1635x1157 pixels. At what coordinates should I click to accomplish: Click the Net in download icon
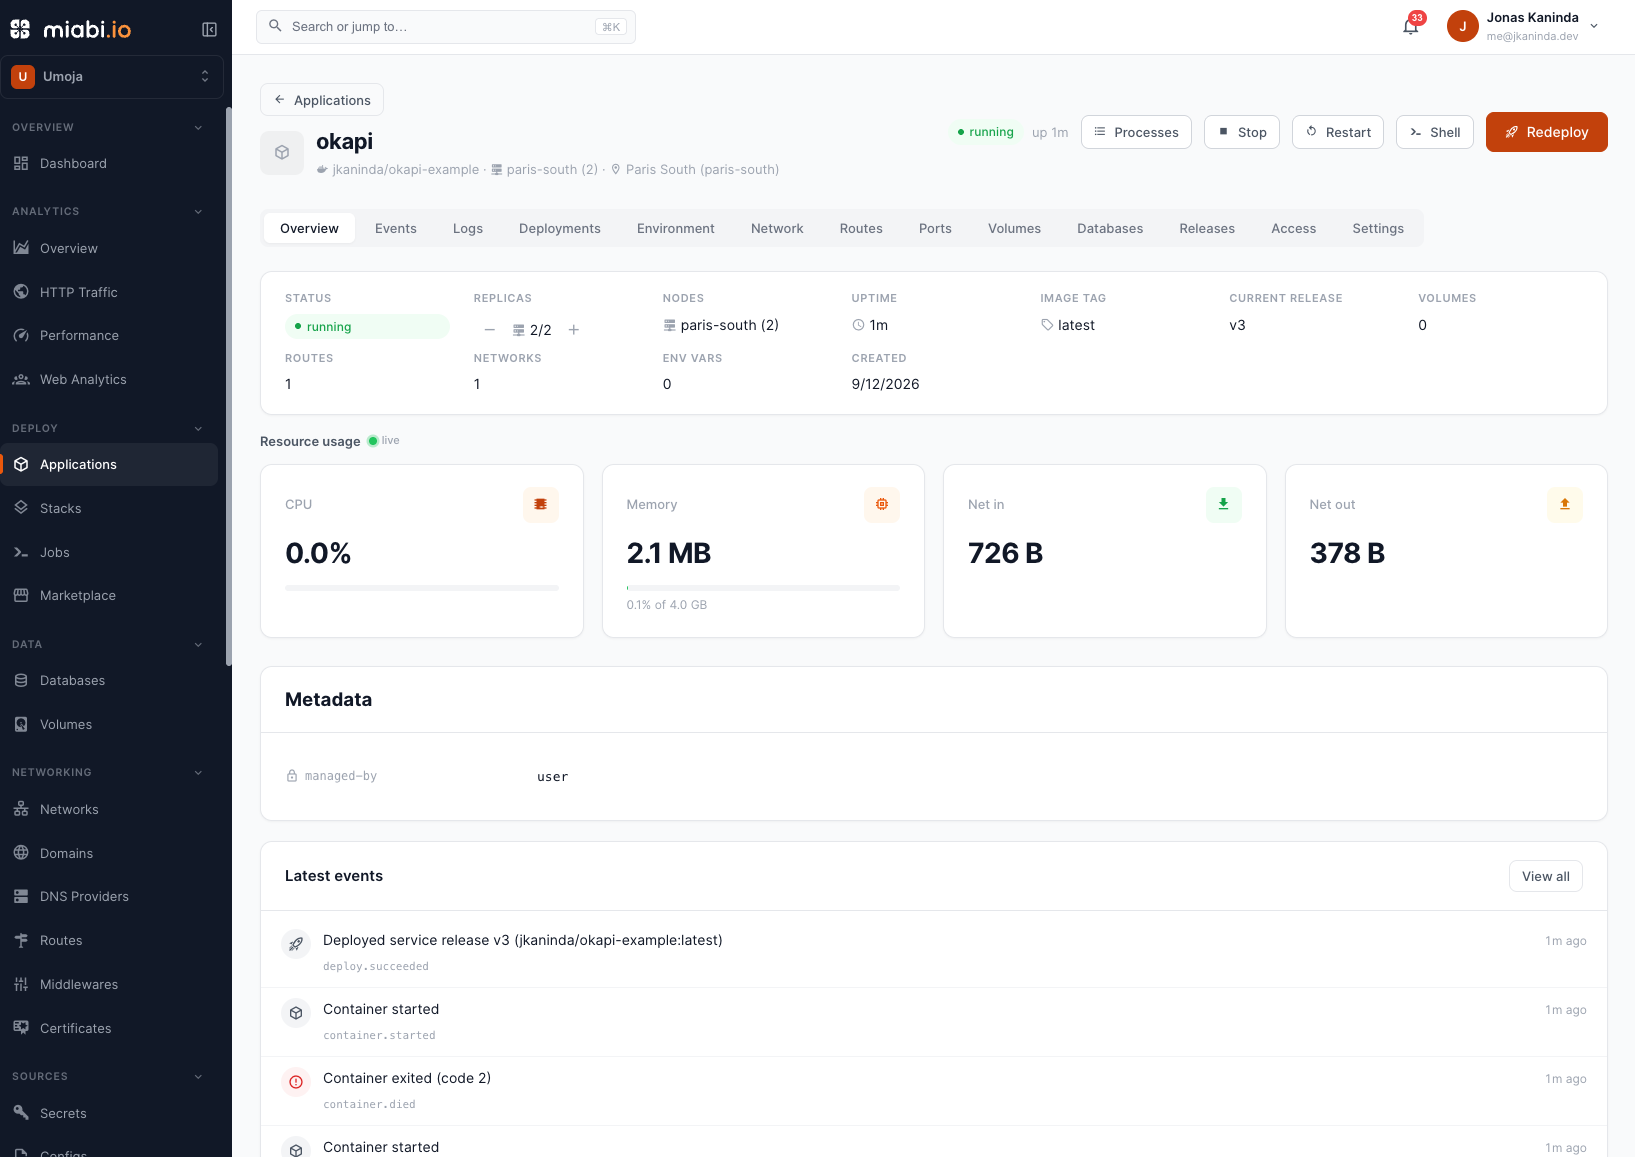click(x=1224, y=504)
